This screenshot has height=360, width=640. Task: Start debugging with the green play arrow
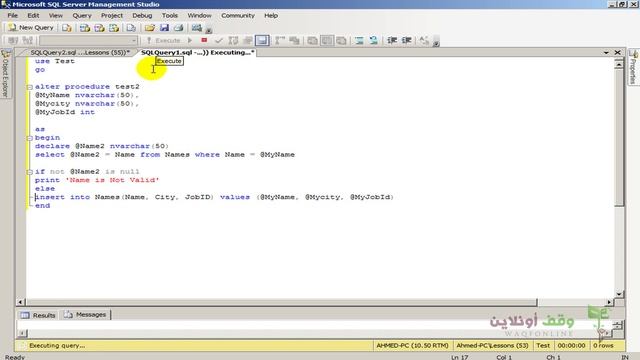coord(190,40)
